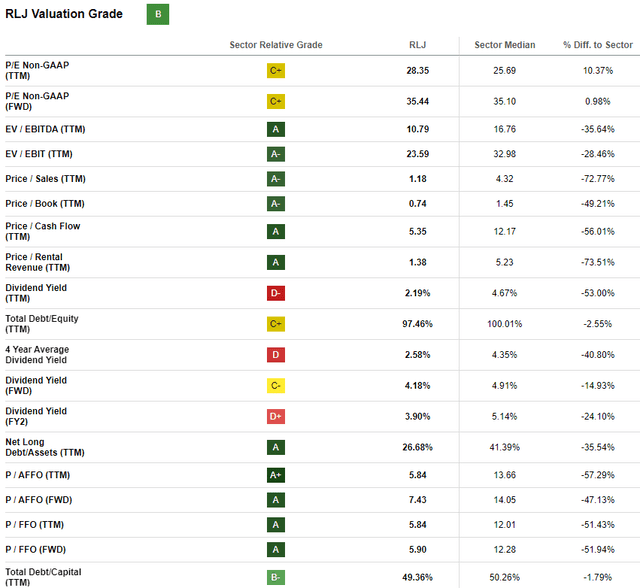Select the Total Debt/Equity (TTM) label
This screenshot has height=588, width=640.
point(42,324)
